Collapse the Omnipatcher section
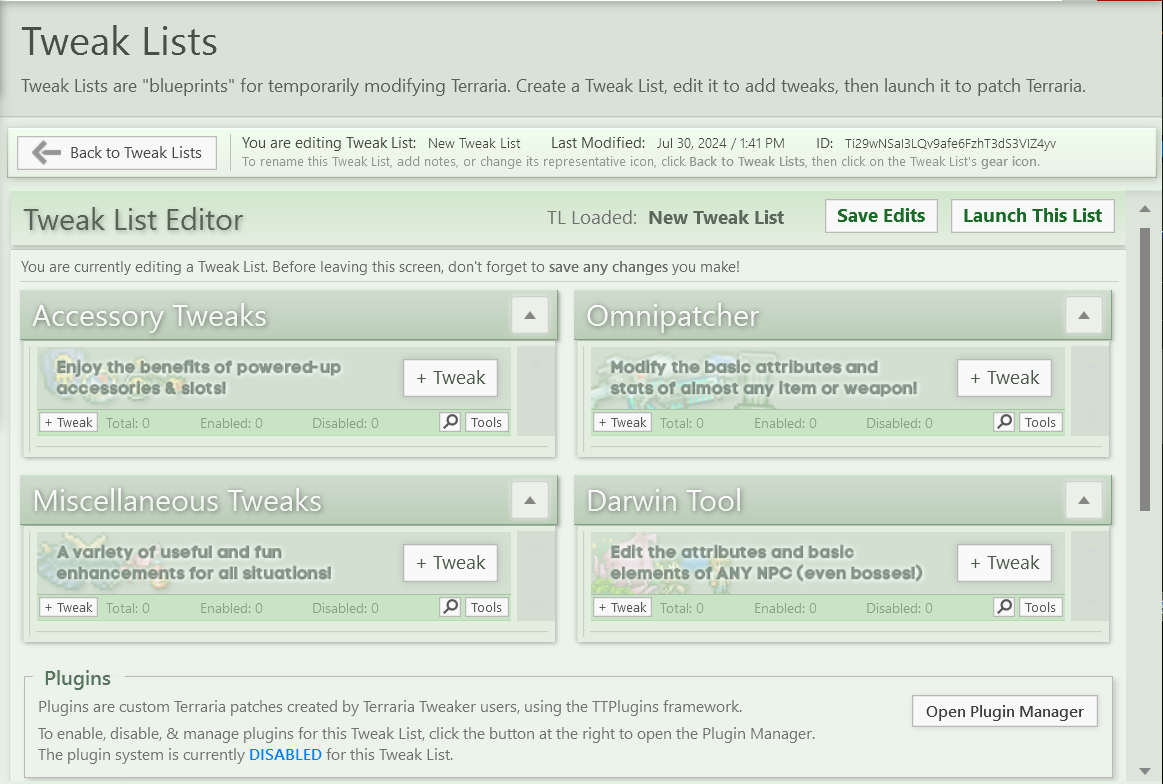 (x=1083, y=316)
